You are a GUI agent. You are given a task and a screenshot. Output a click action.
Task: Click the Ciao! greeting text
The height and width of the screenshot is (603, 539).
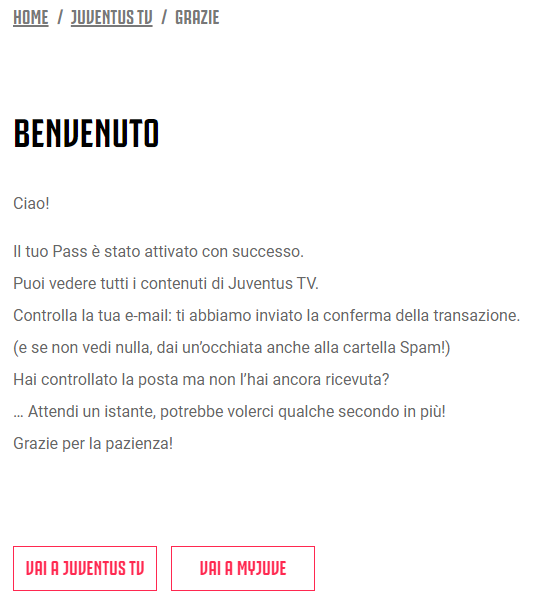click(32, 203)
